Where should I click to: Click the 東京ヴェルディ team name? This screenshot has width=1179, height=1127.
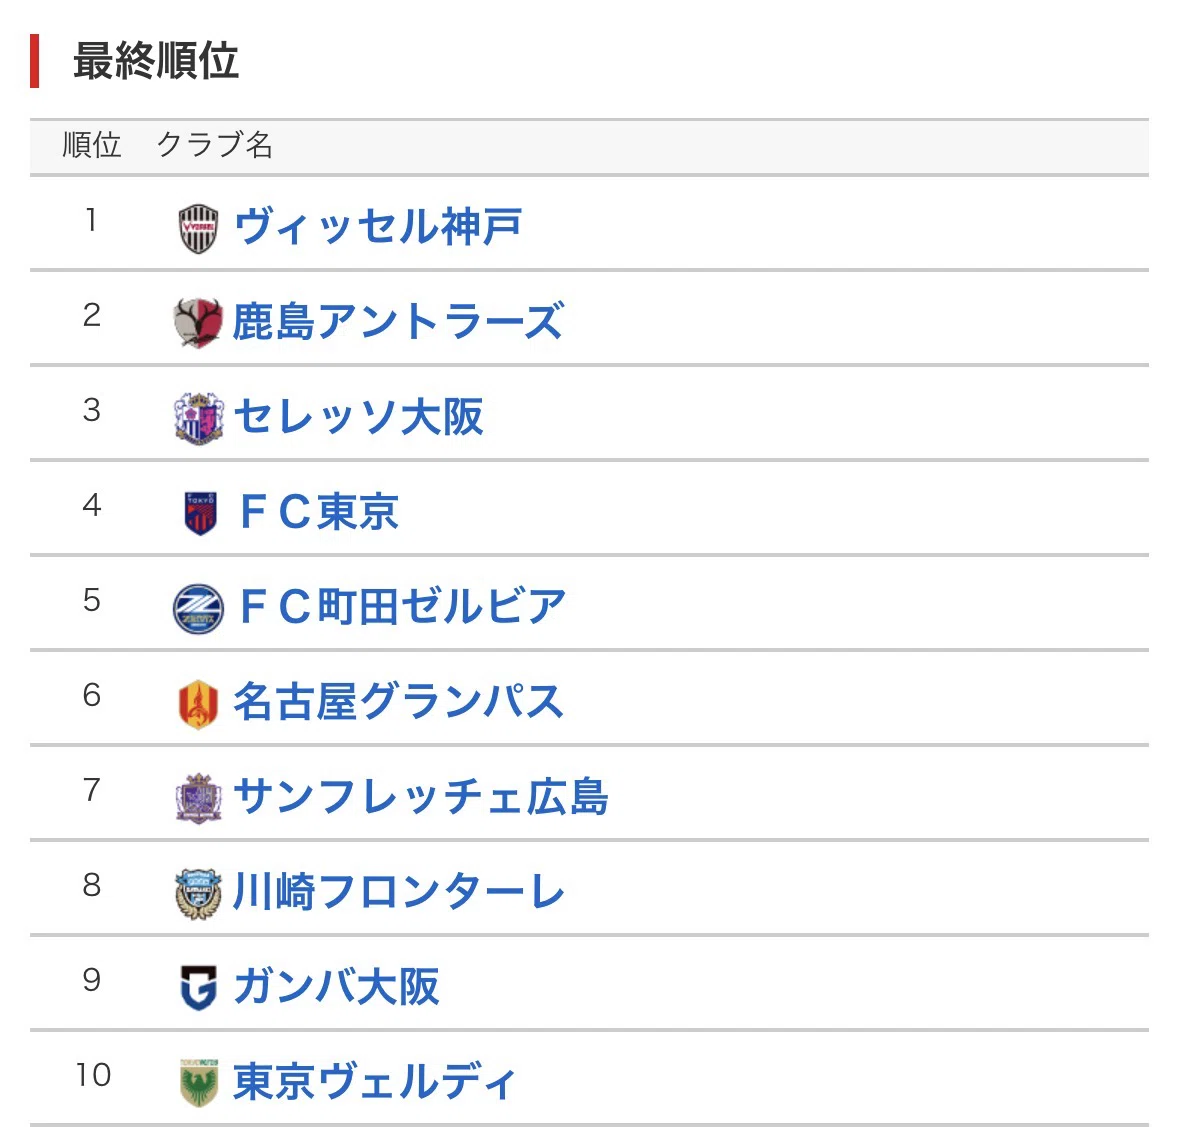(x=374, y=1082)
